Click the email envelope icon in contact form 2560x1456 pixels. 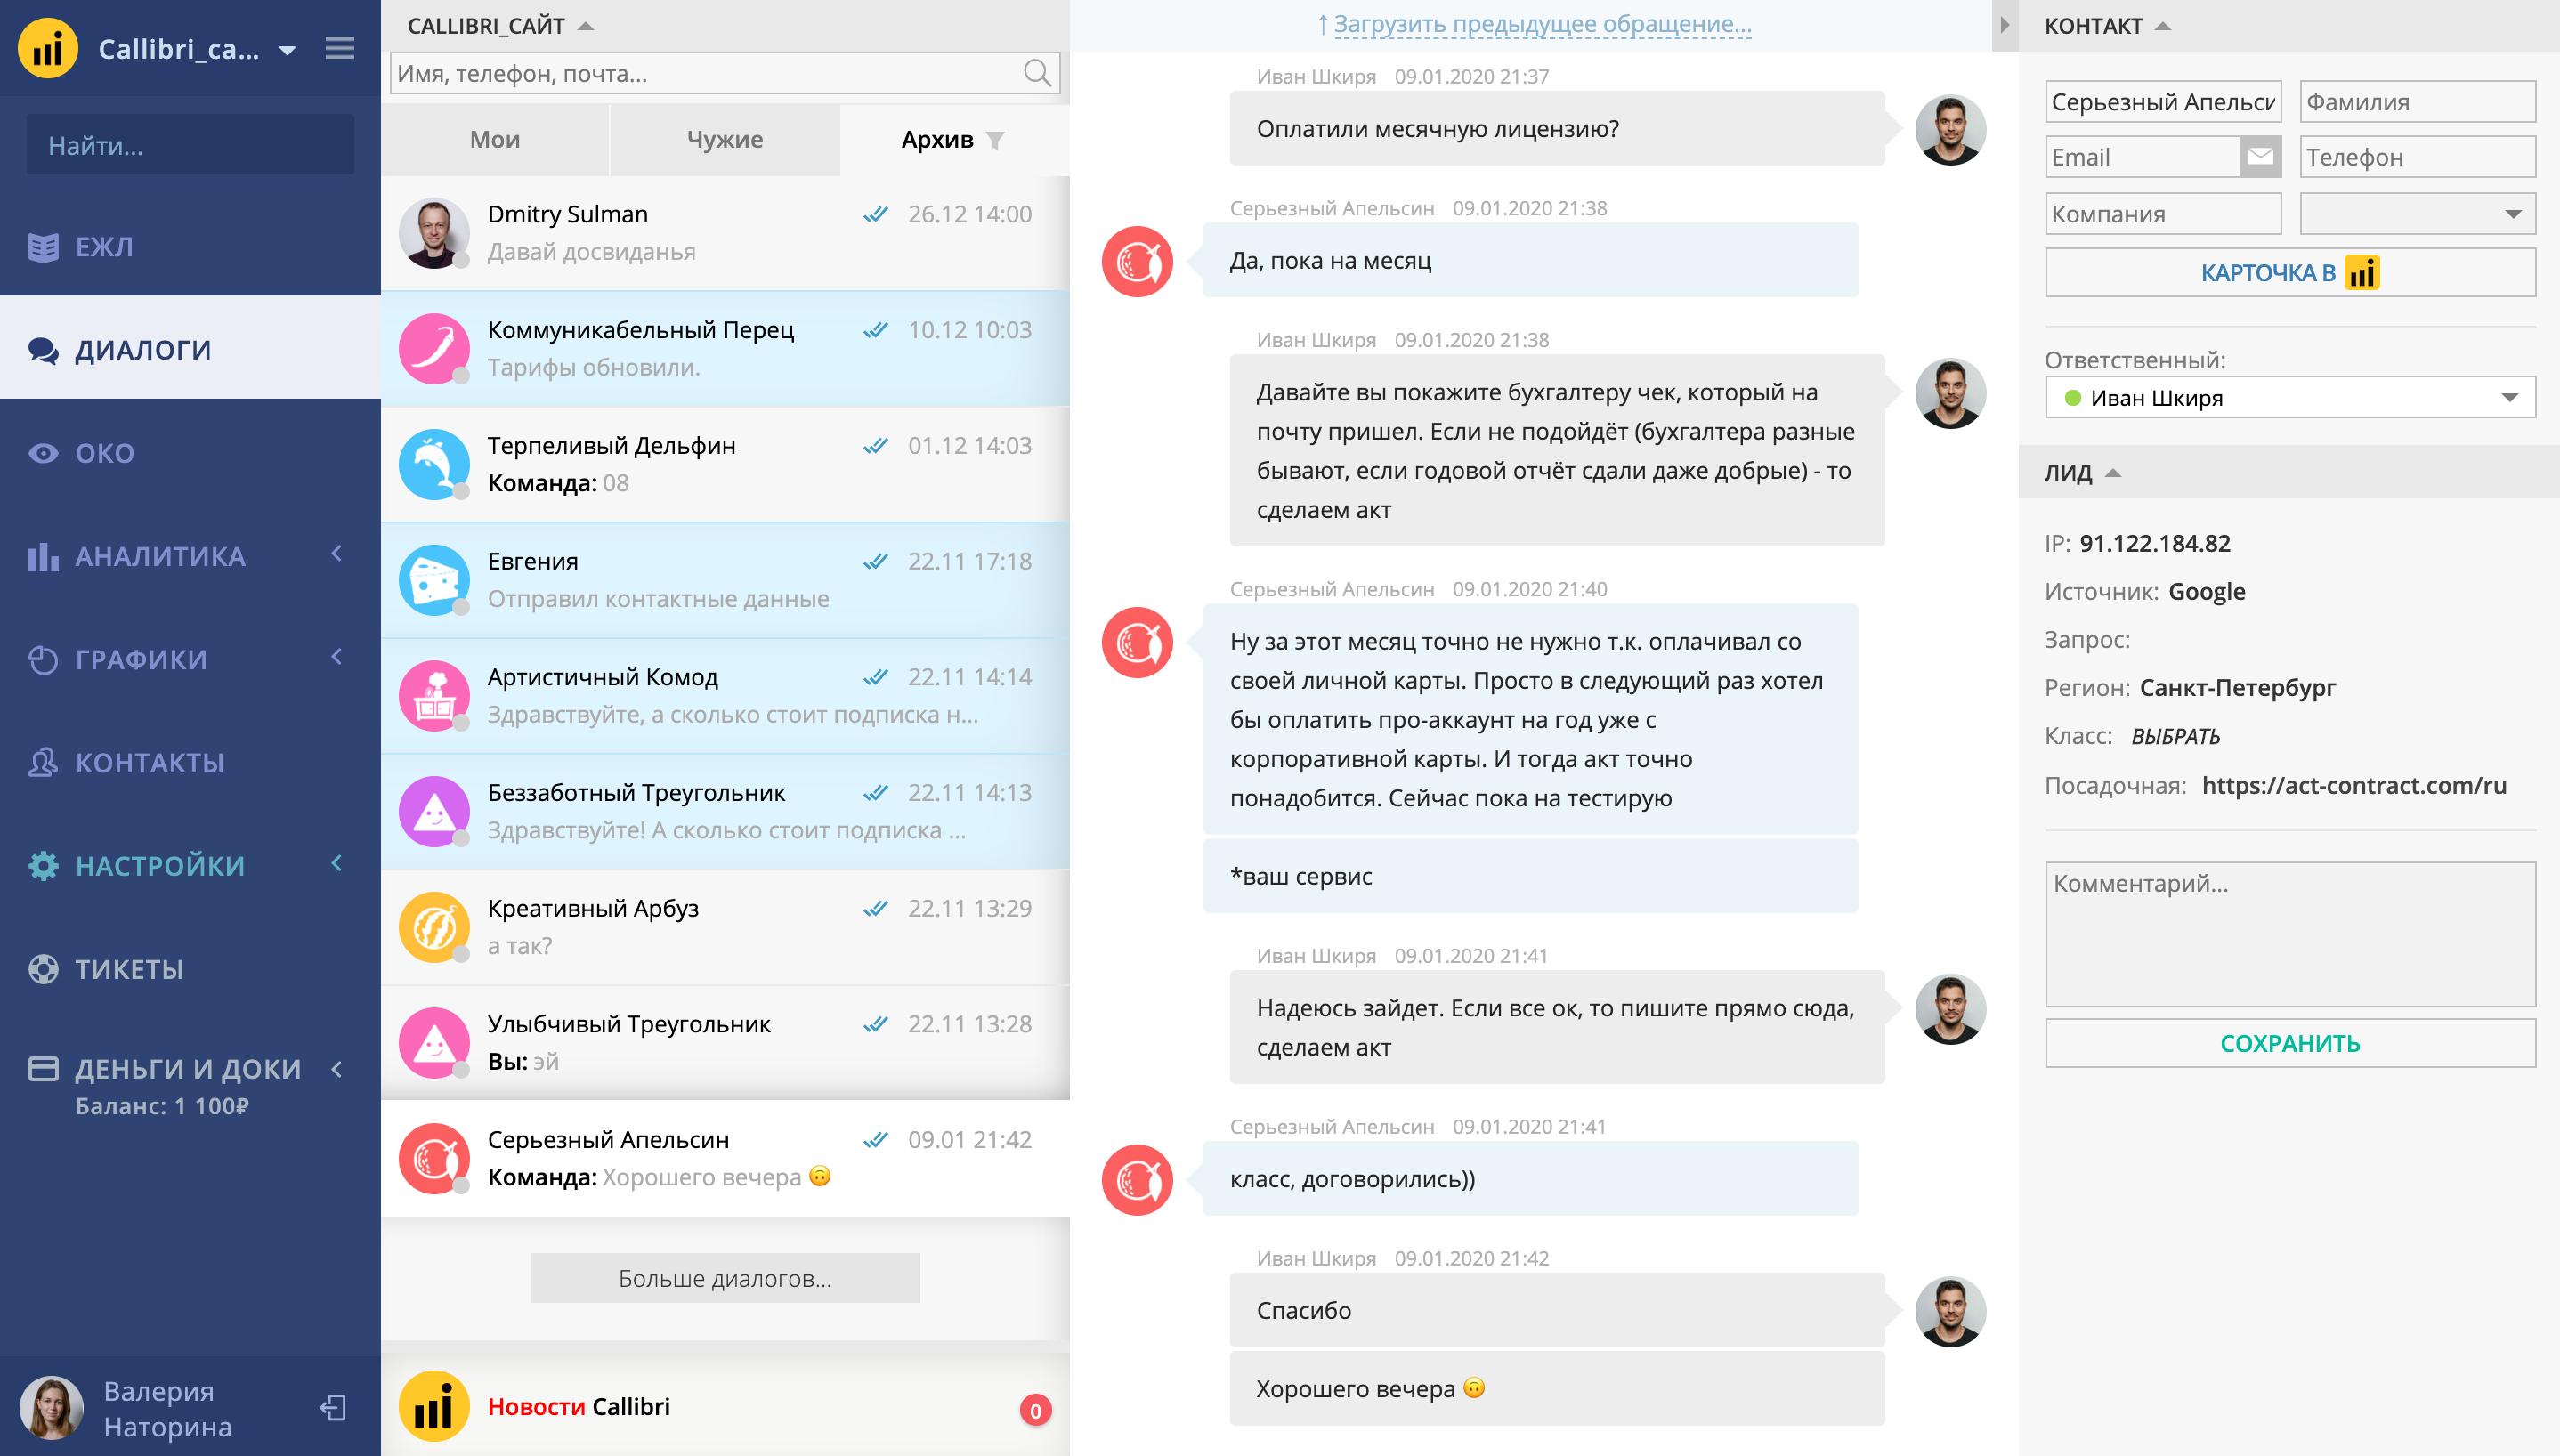(2260, 157)
